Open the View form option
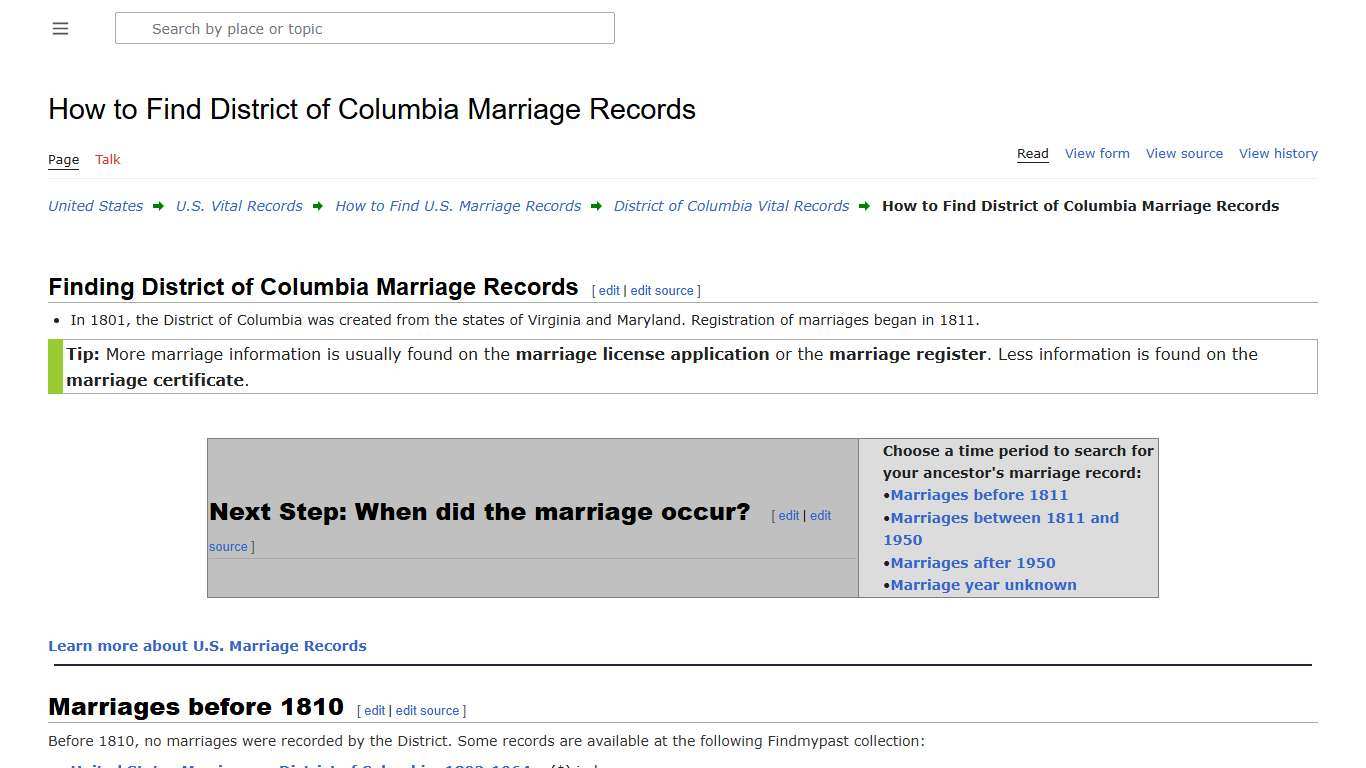Viewport: 1366px width, 768px height. pos(1097,153)
